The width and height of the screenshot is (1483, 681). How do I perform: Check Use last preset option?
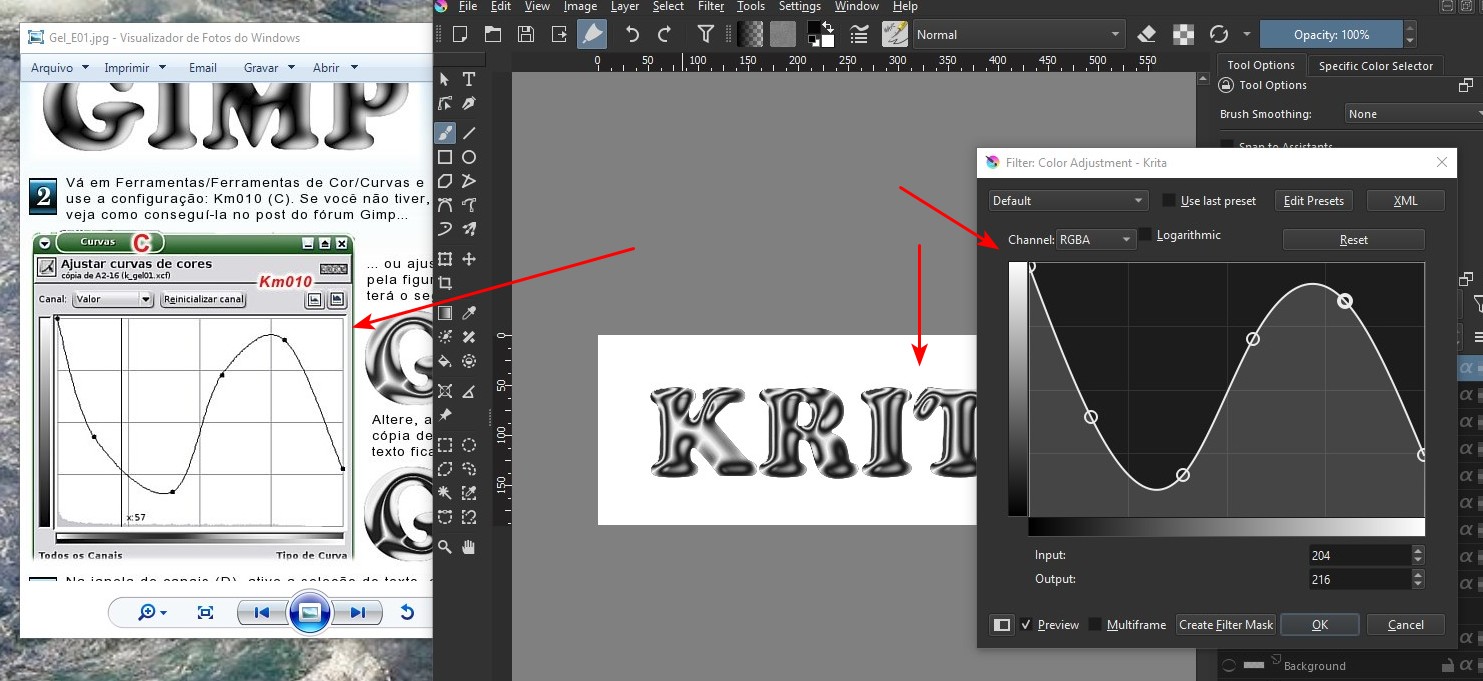1169,201
